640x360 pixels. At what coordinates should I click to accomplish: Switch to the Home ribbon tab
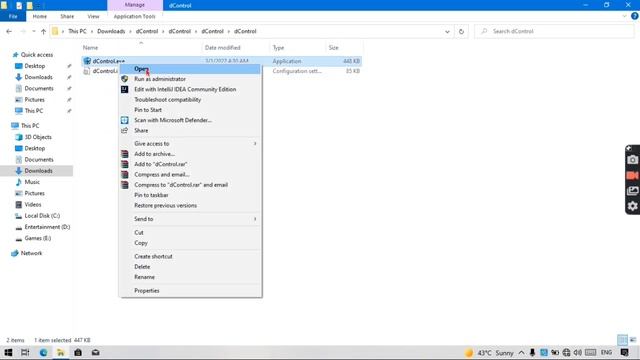click(x=40, y=16)
